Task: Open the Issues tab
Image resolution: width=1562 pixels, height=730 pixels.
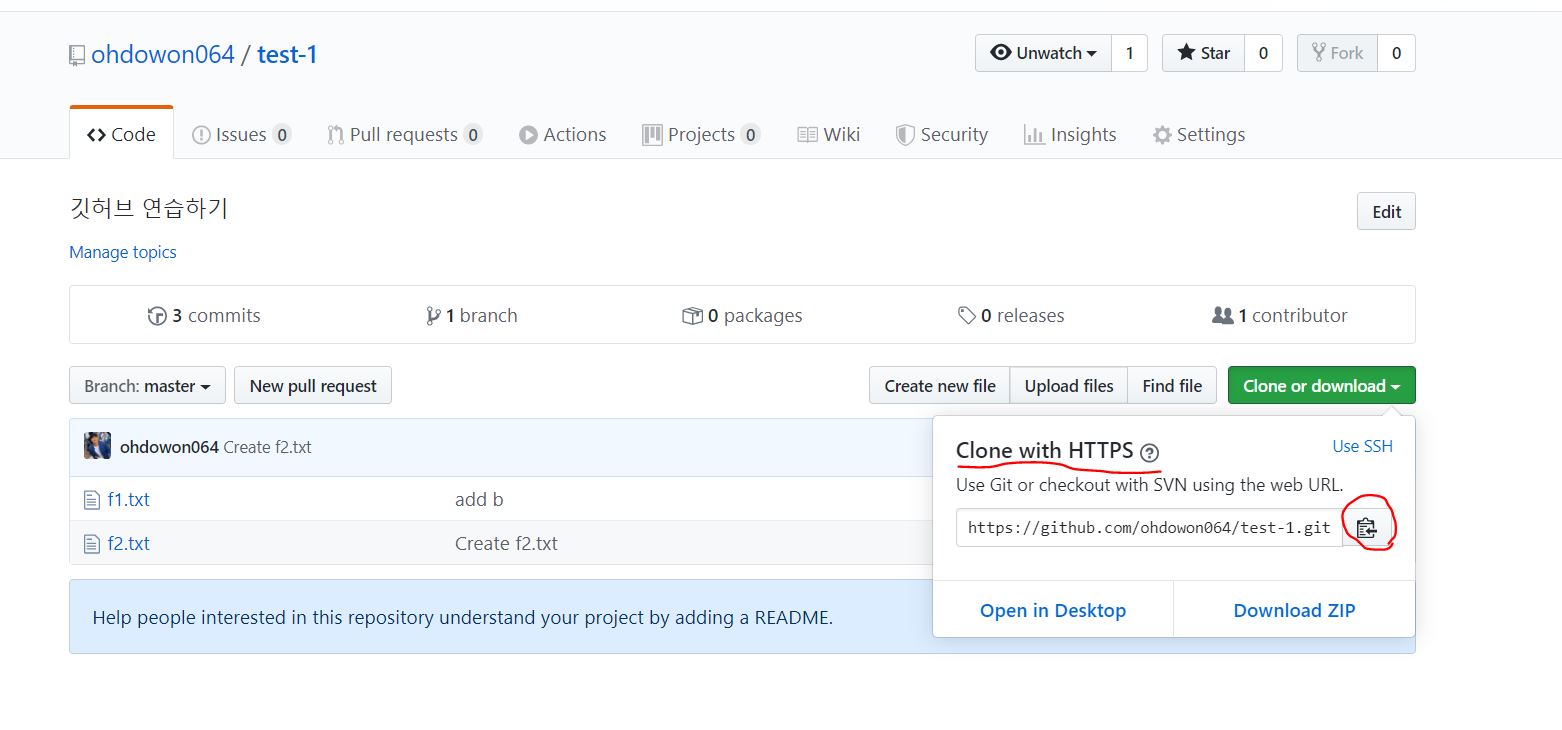Action: pyautogui.click(x=241, y=134)
